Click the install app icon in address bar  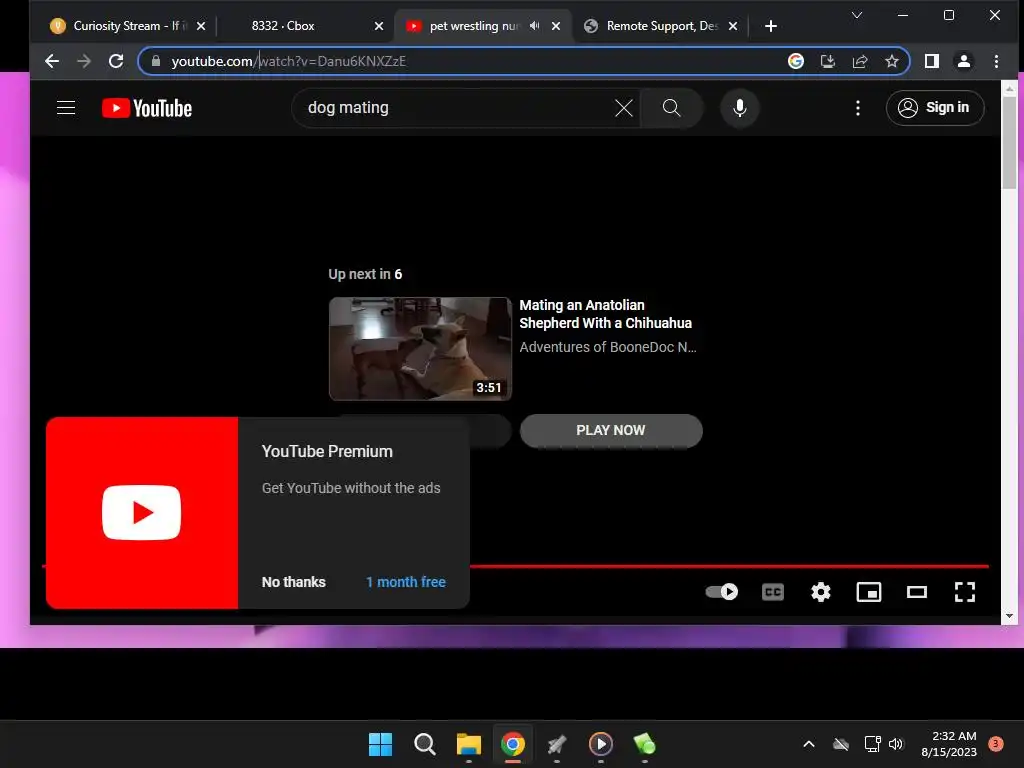(x=827, y=61)
